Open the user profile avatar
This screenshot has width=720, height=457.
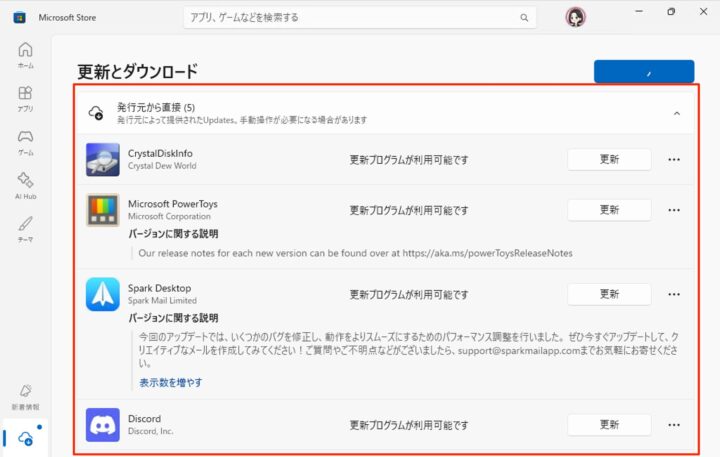pos(575,17)
